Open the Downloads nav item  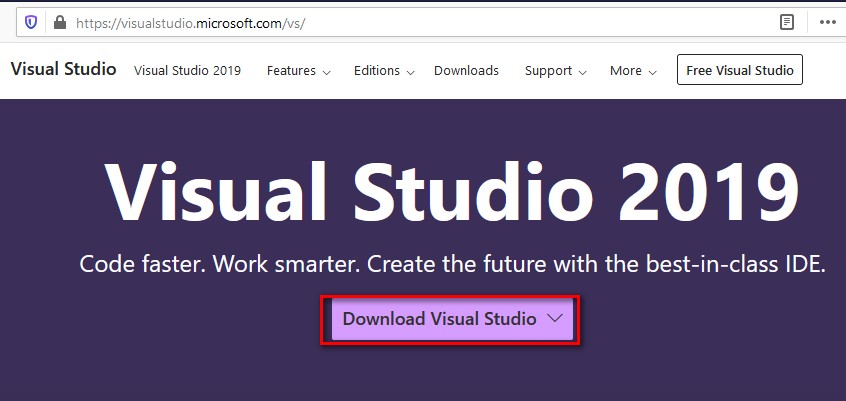click(466, 71)
